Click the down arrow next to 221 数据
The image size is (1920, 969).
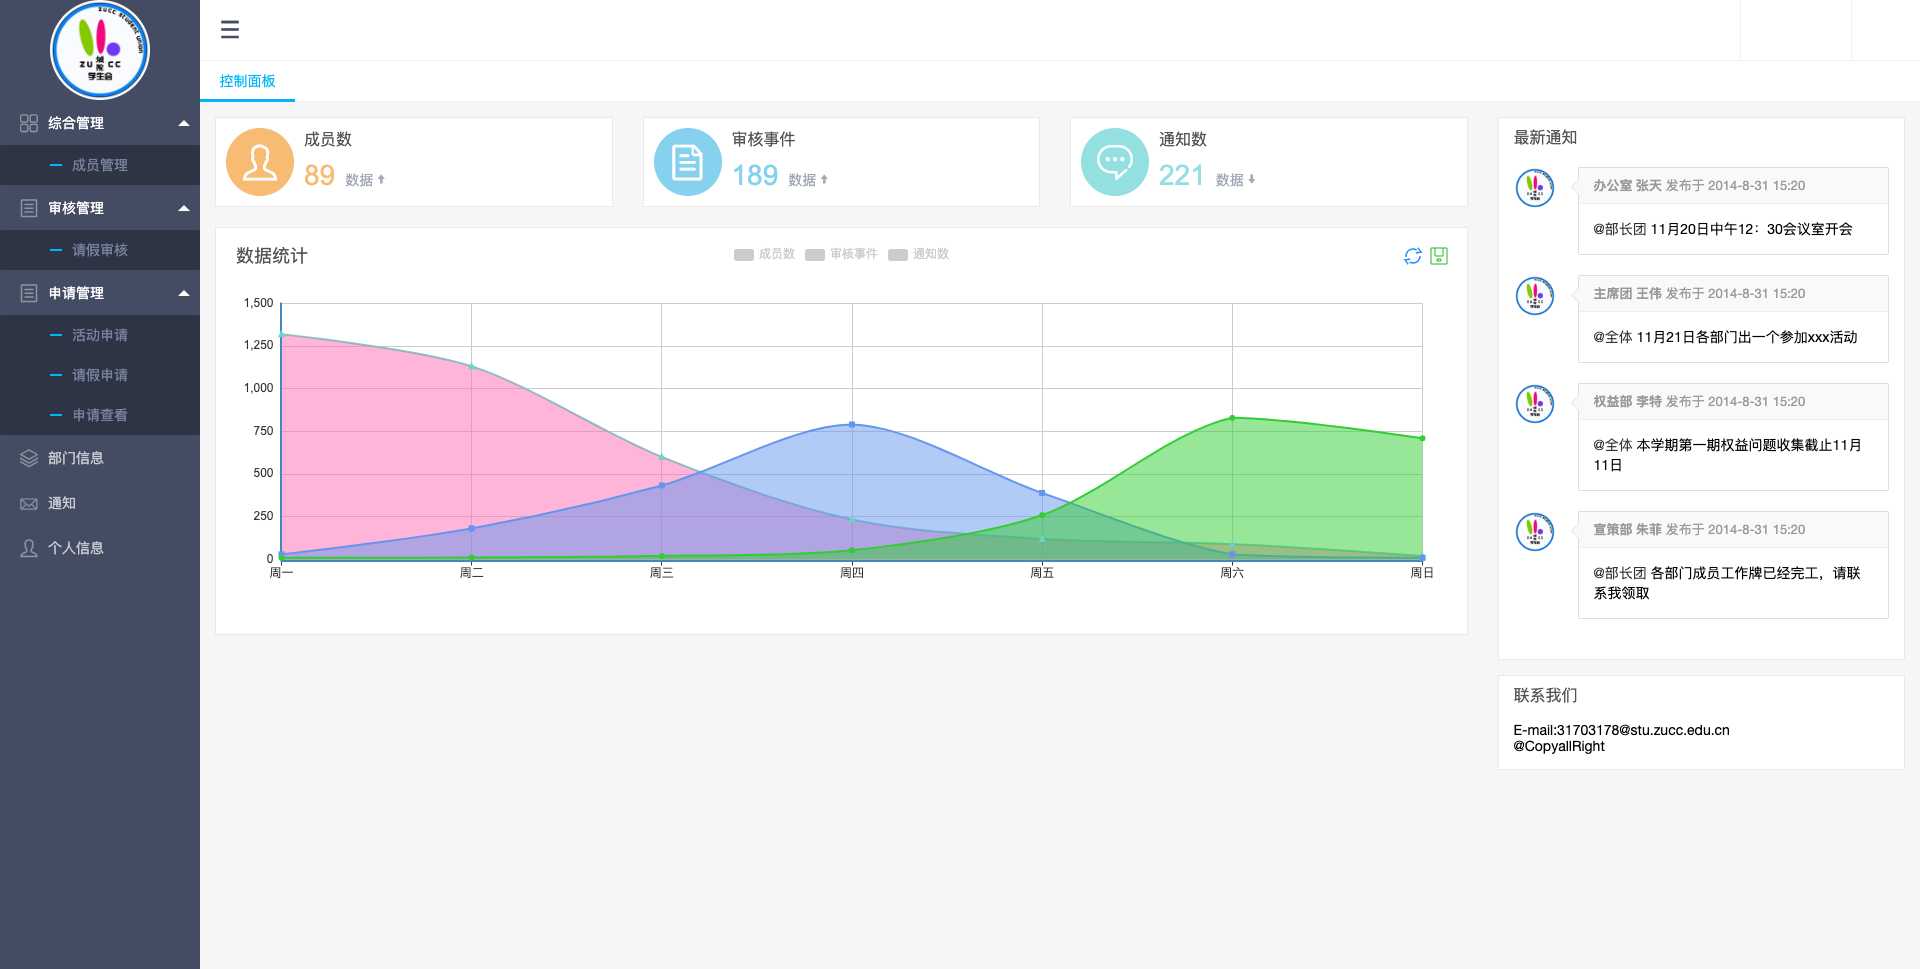pyautogui.click(x=1251, y=180)
